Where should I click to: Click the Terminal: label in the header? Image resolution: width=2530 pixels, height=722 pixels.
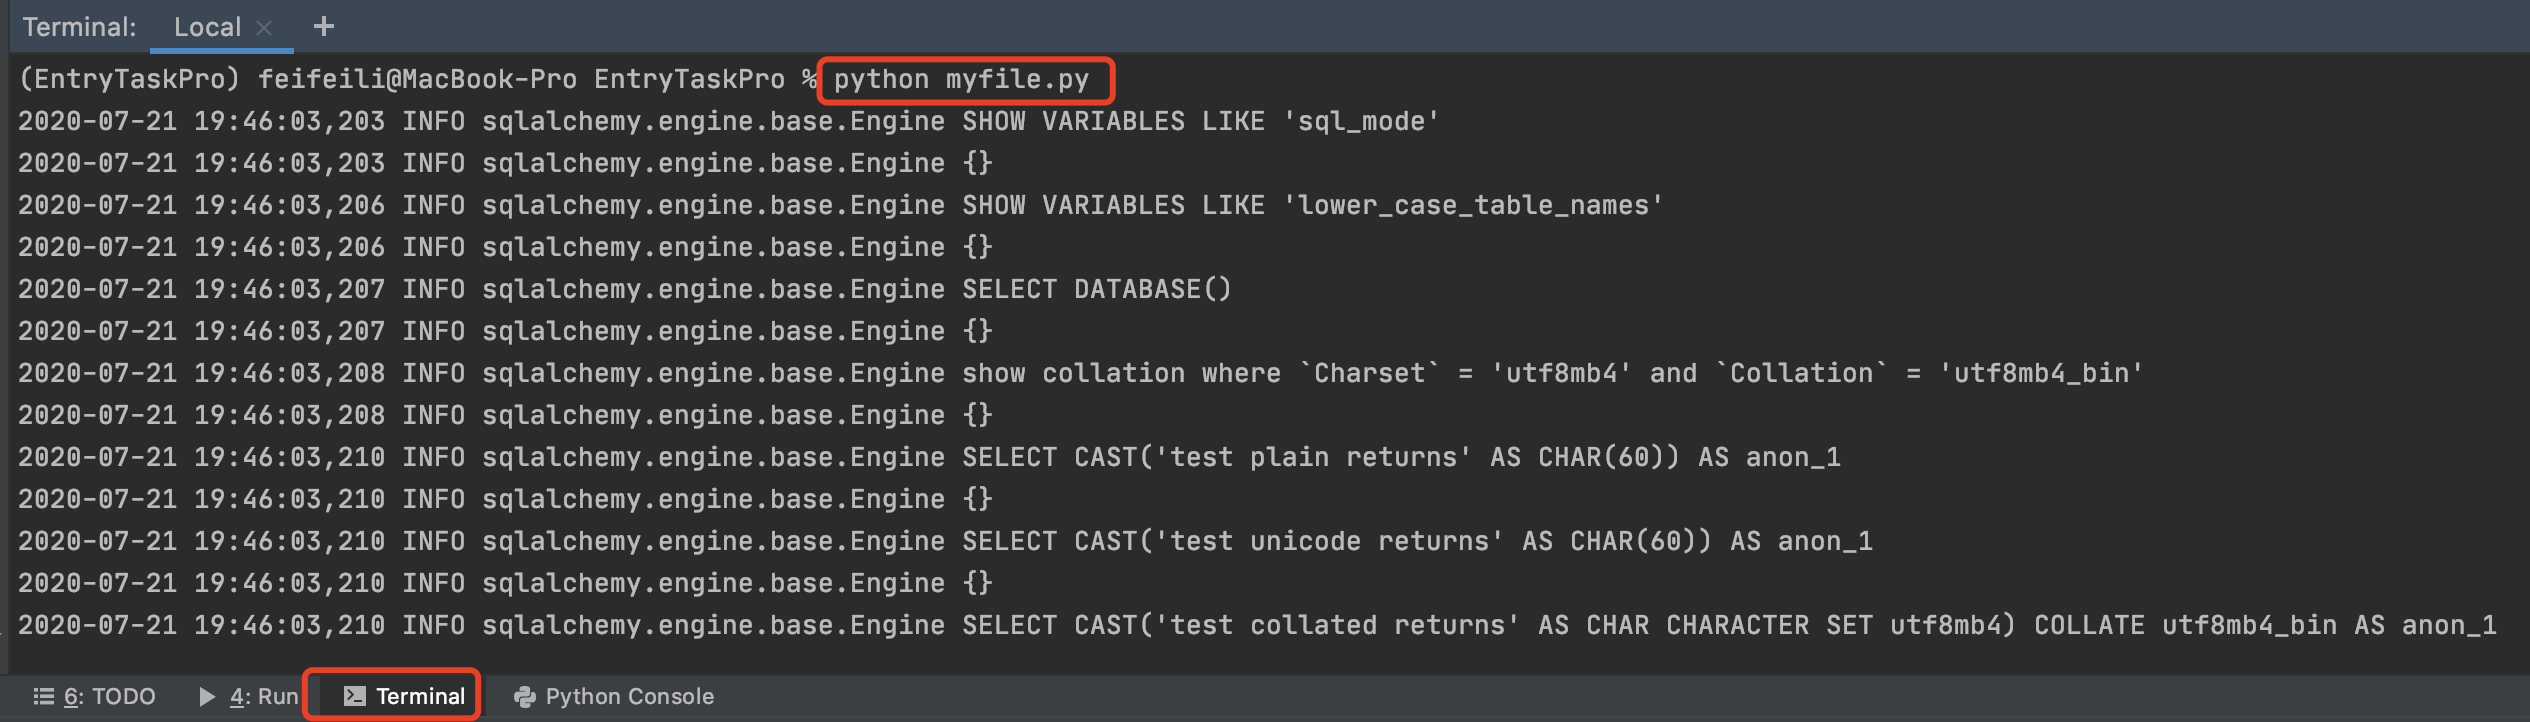(78, 27)
